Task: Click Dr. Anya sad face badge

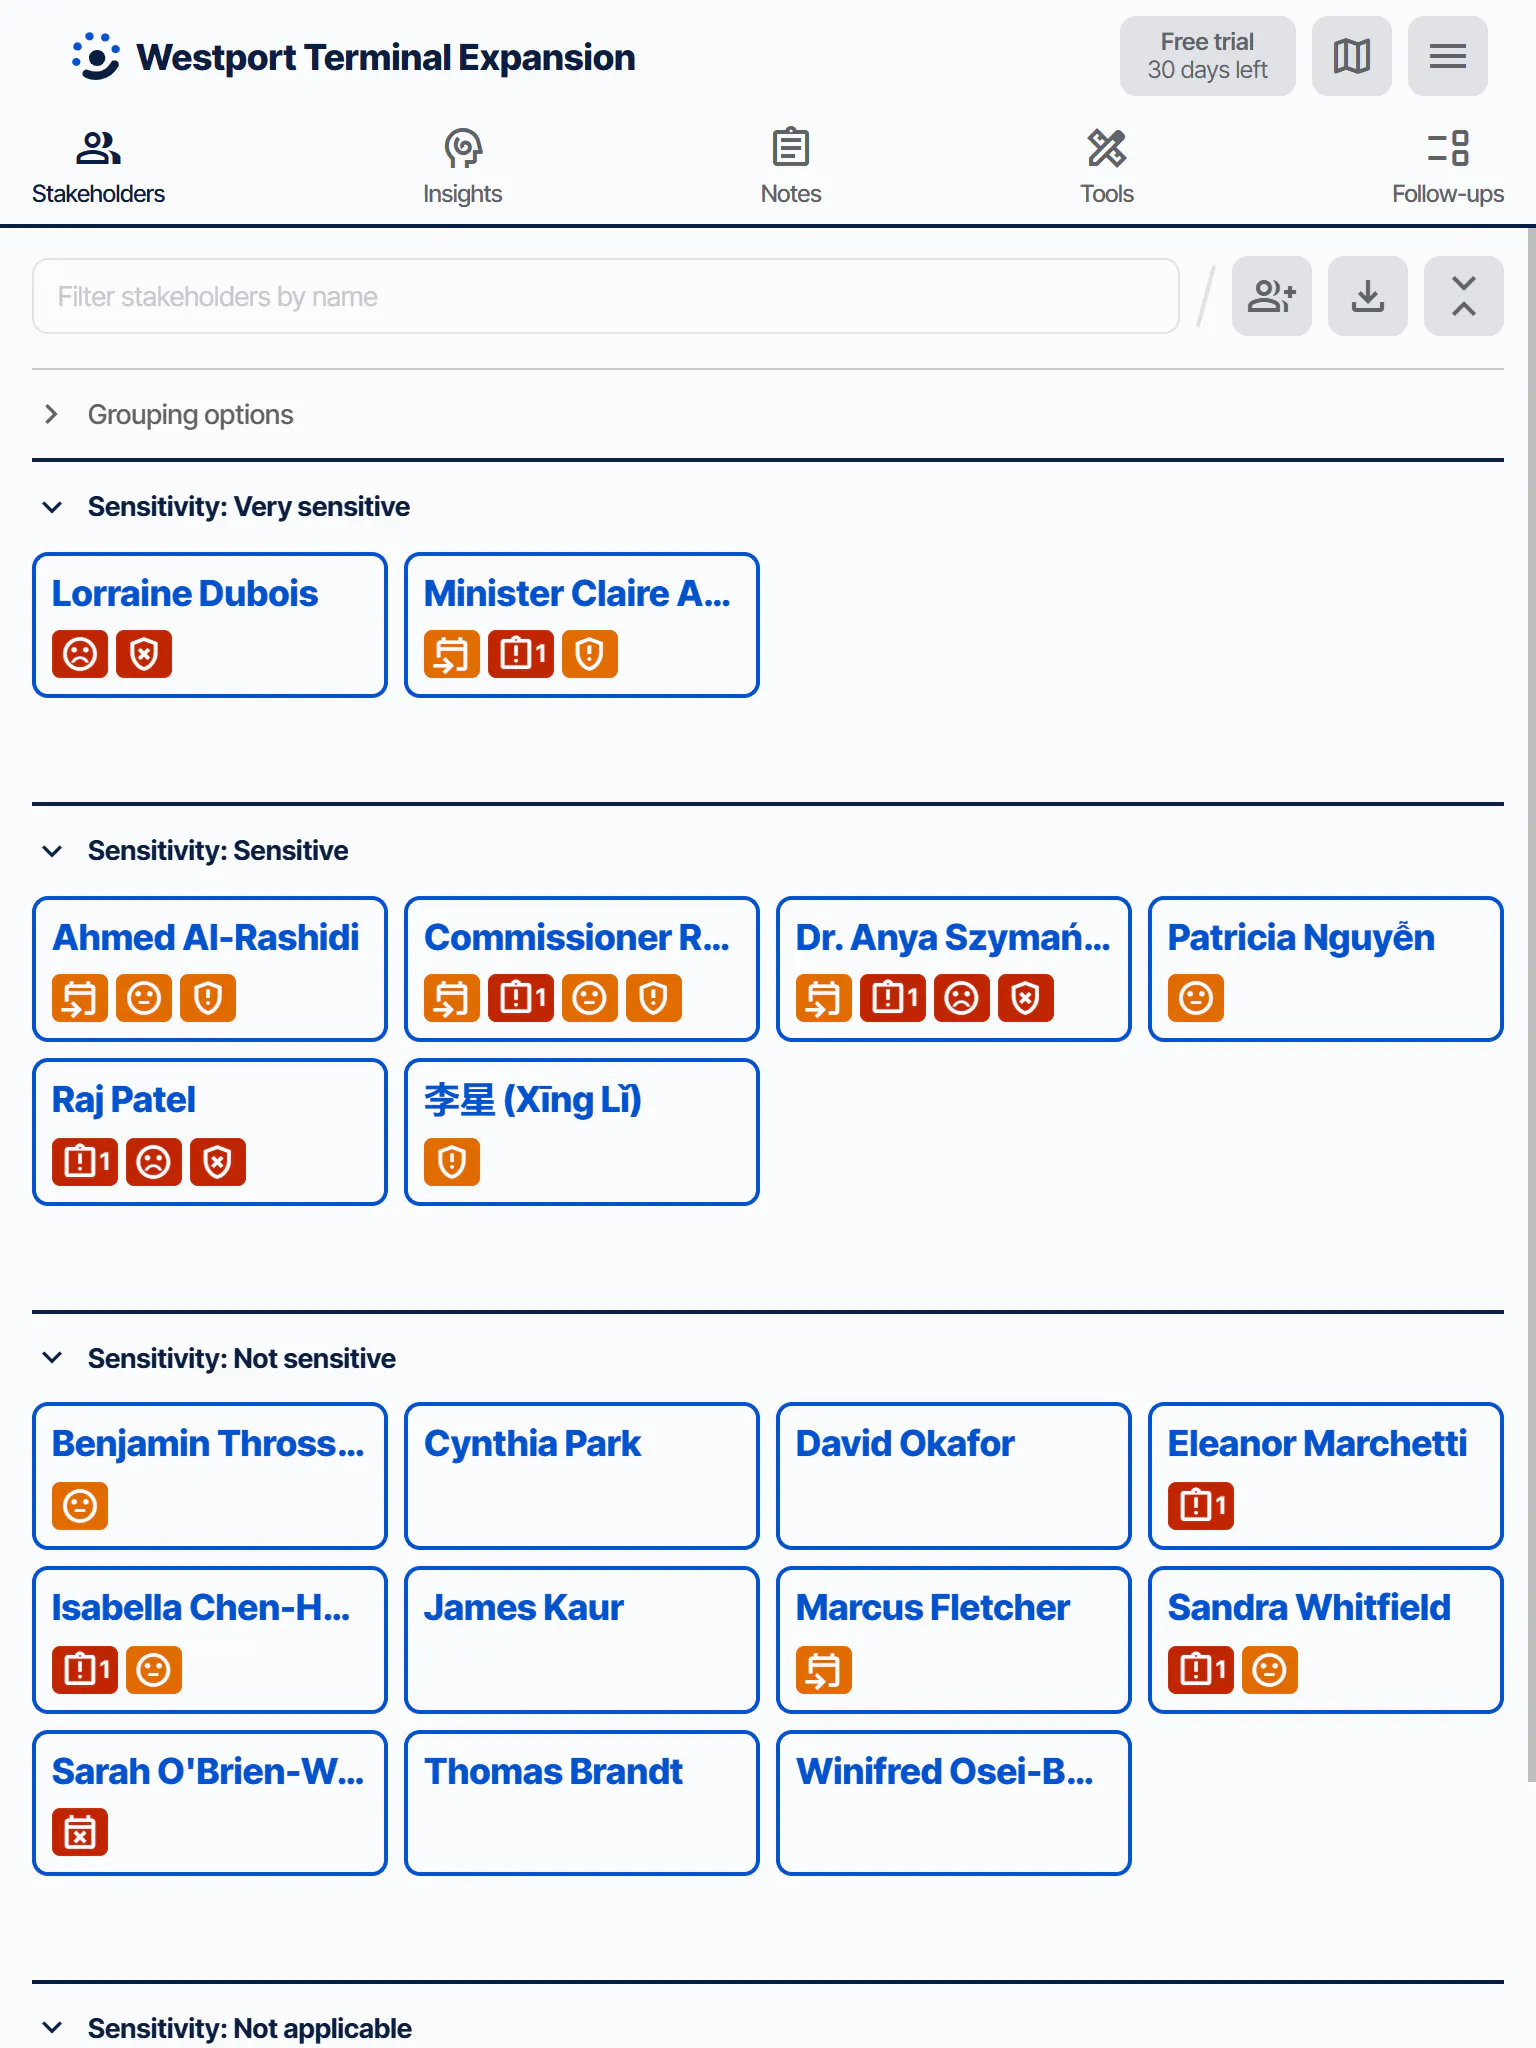Action: (x=962, y=998)
